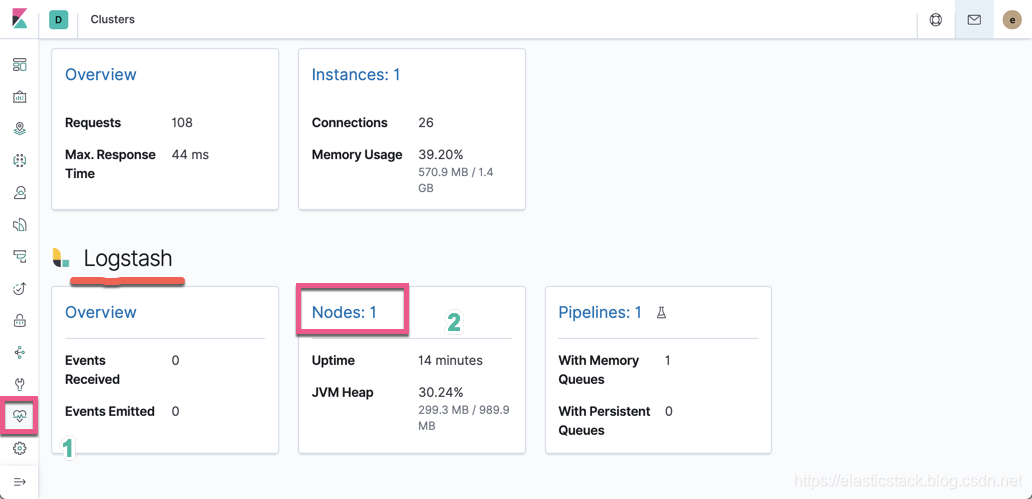Open the Logstash Overview link

[101, 312]
